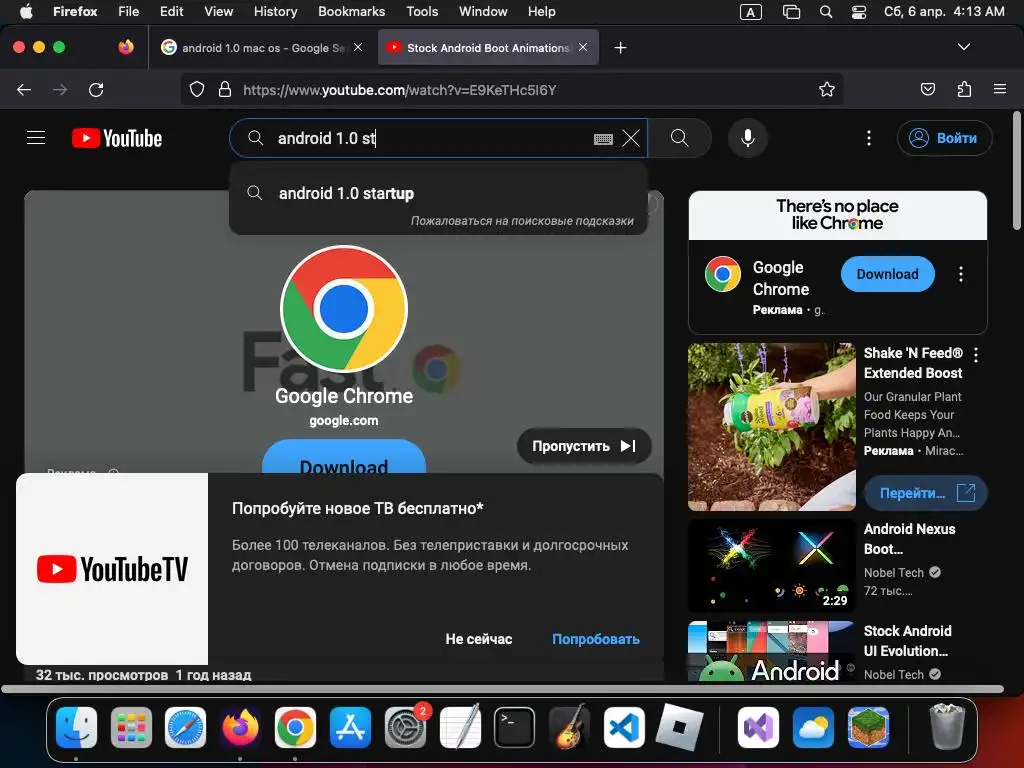Open Finder from the Dock

pyautogui.click(x=76, y=727)
